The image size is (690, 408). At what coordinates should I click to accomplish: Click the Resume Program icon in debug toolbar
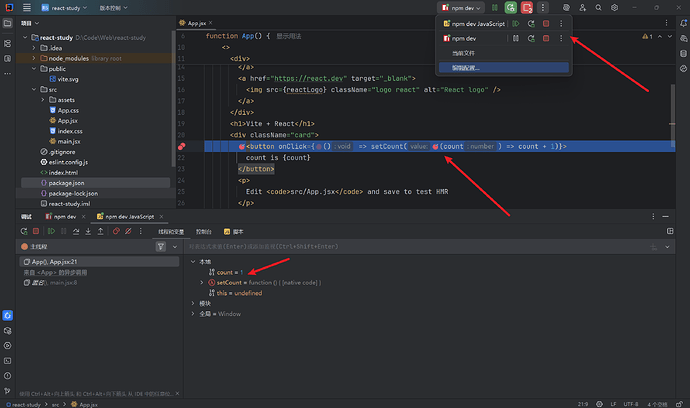(x=51, y=231)
